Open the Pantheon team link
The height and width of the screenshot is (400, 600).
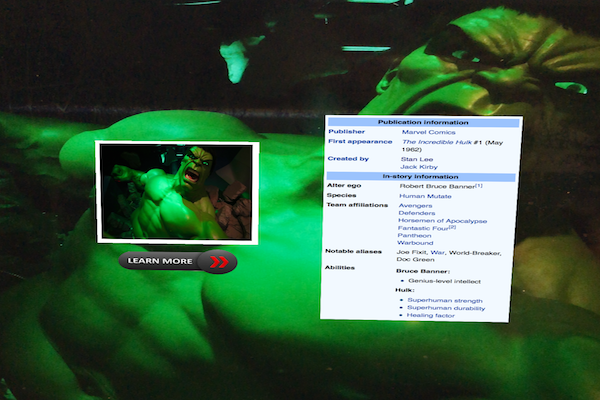(x=414, y=235)
